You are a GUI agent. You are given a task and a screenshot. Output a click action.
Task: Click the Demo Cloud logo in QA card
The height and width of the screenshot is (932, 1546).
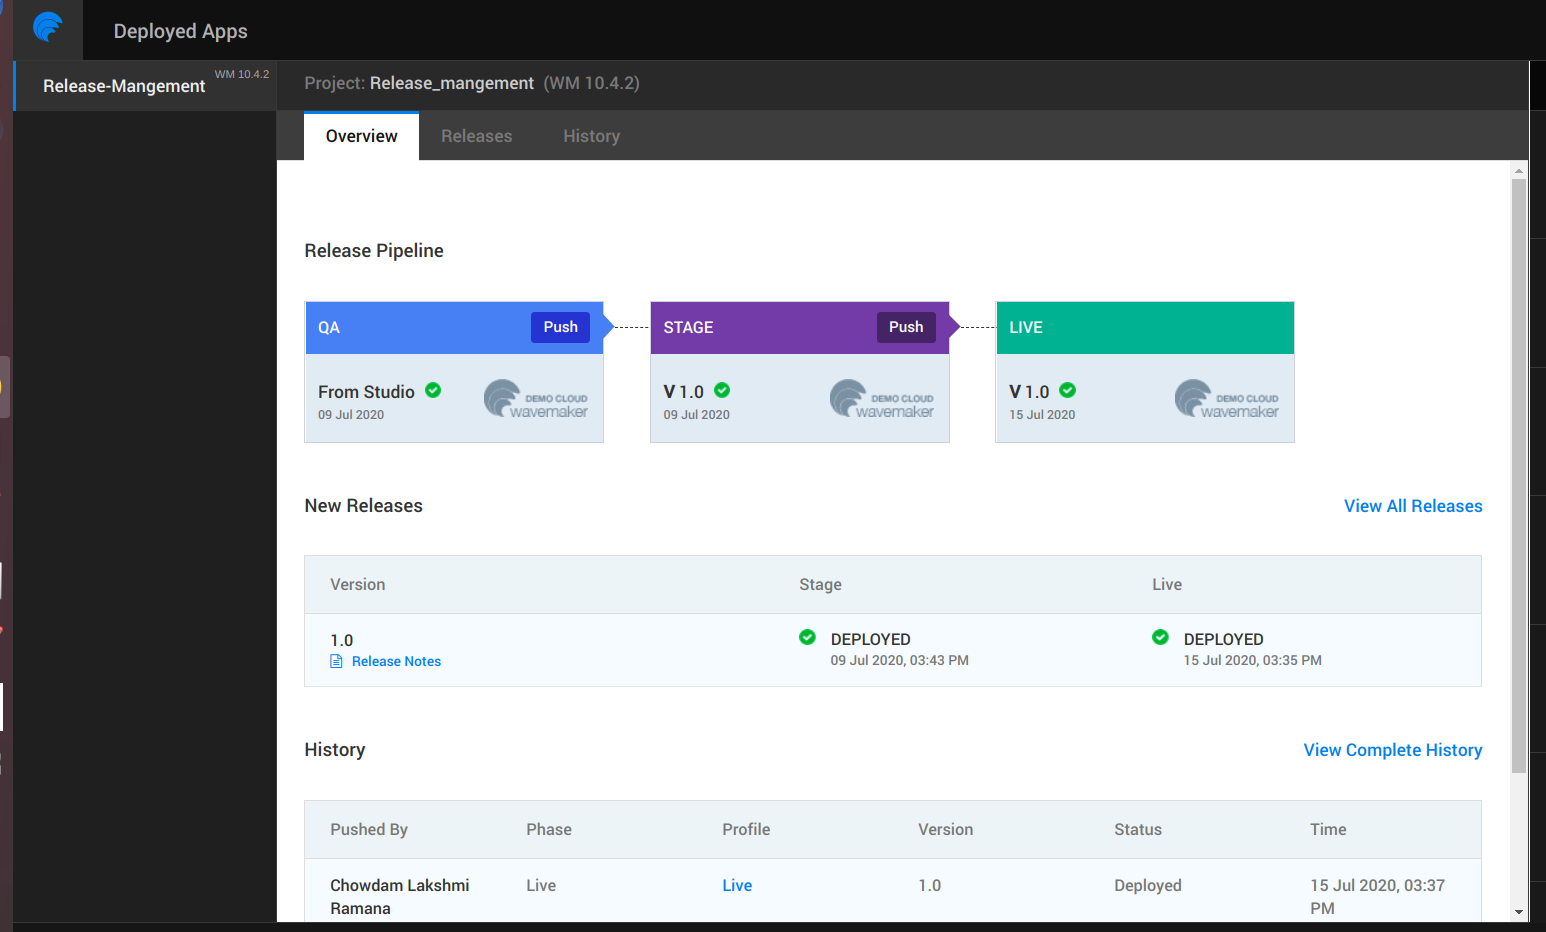click(535, 399)
